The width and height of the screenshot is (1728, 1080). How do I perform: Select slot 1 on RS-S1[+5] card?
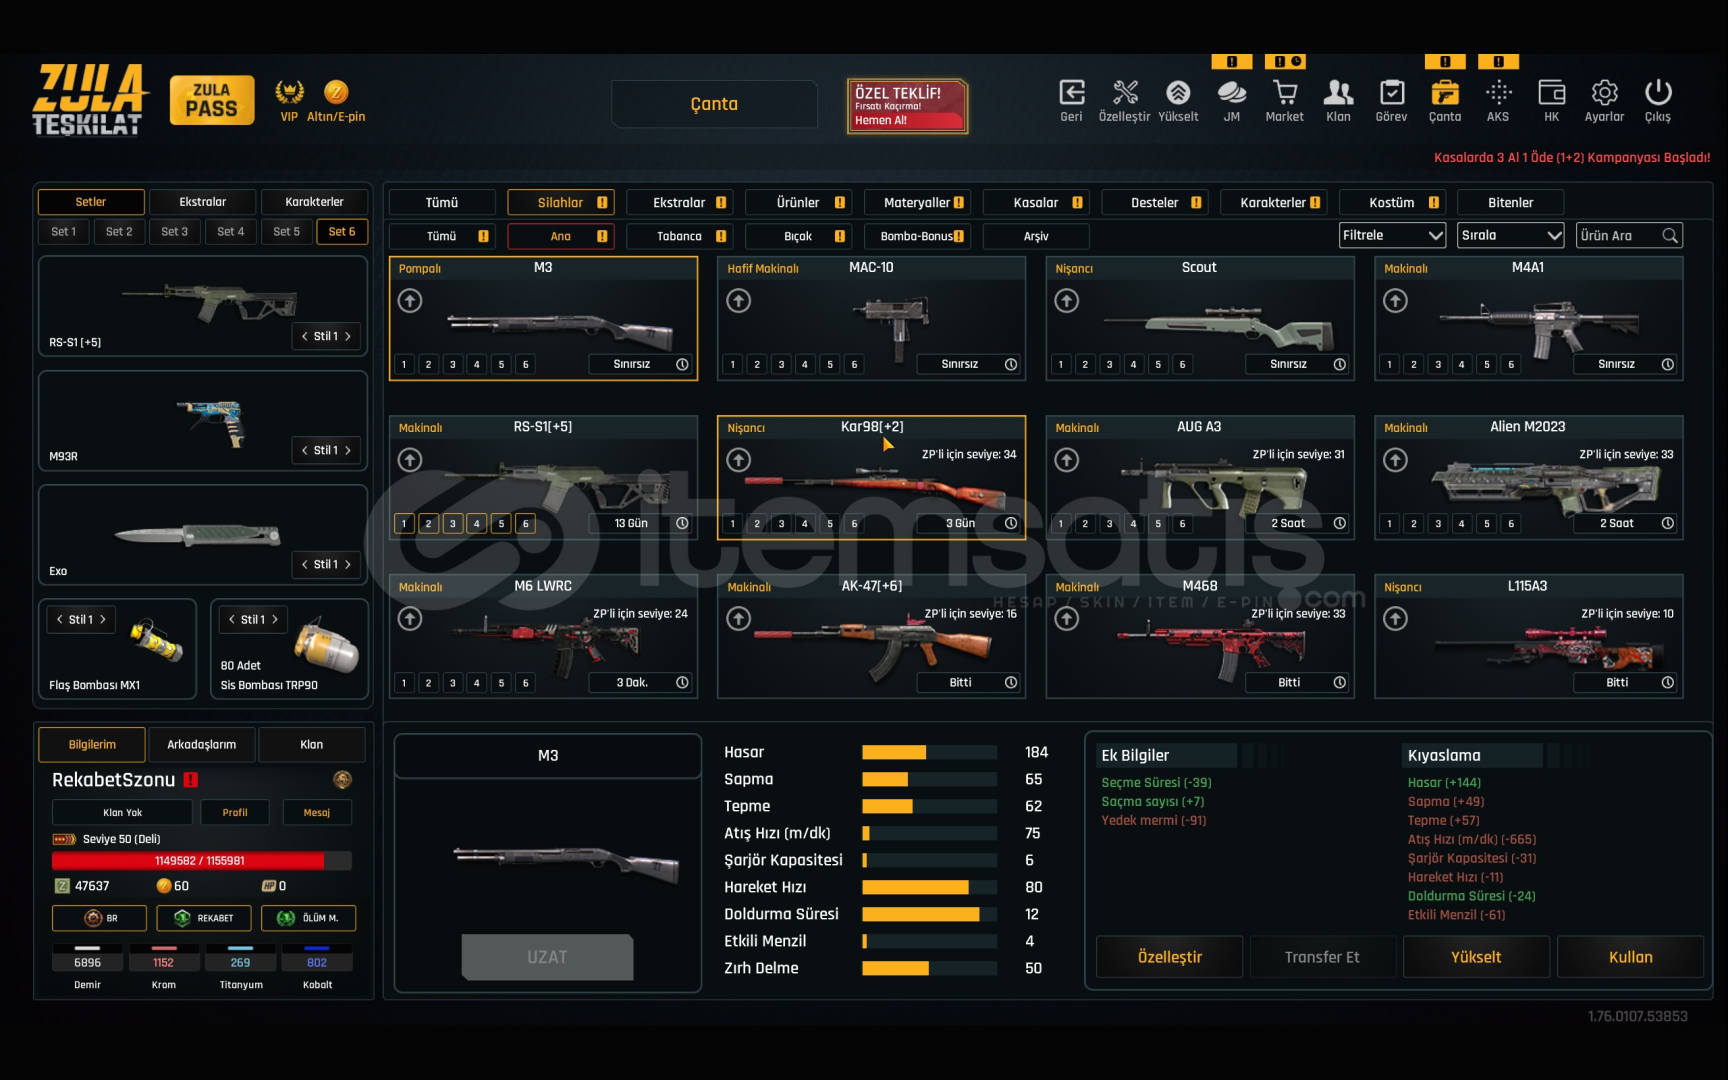[404, 523]
